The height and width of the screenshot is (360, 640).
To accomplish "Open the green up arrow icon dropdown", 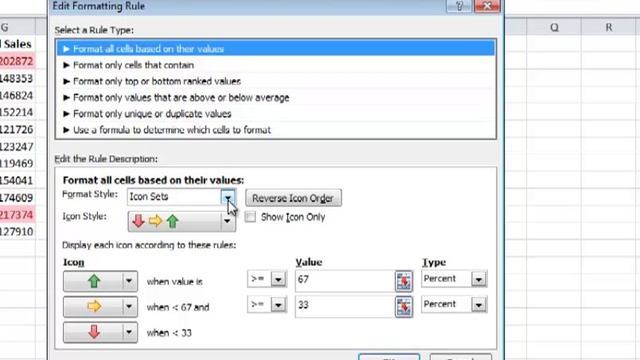I will [129, 281].
